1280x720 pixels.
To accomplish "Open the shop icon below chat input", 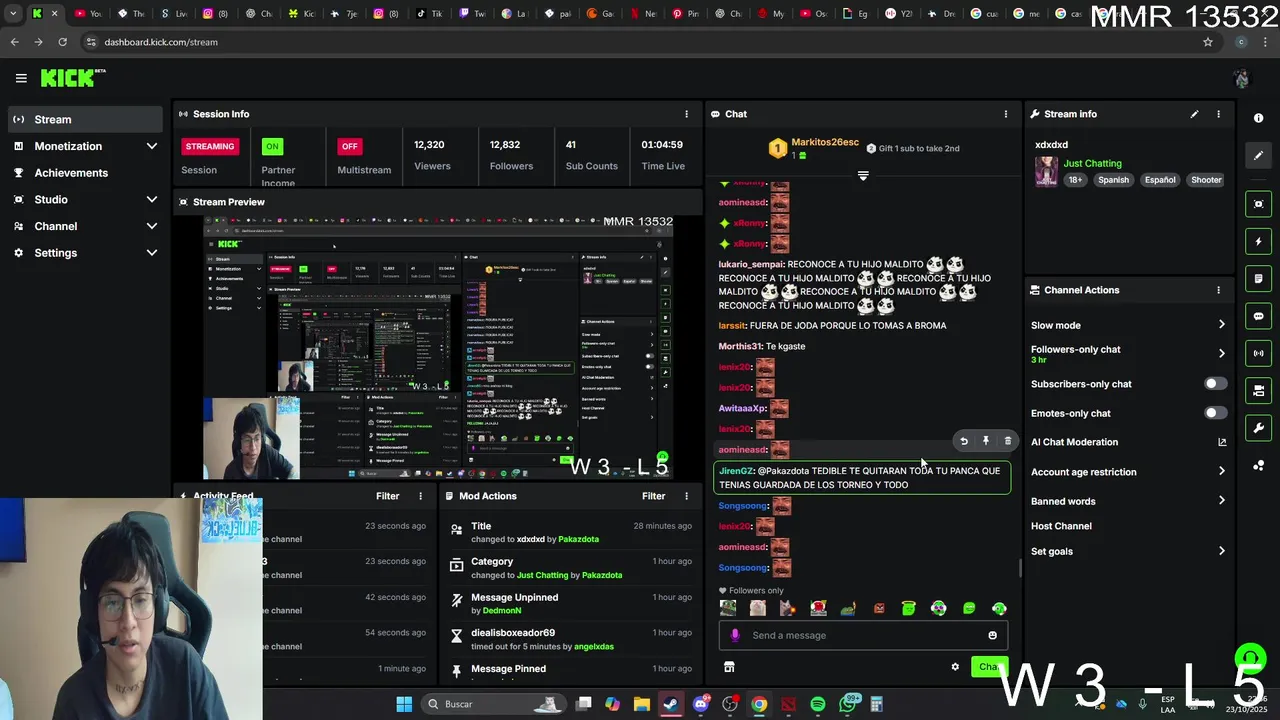I will 729,667.
